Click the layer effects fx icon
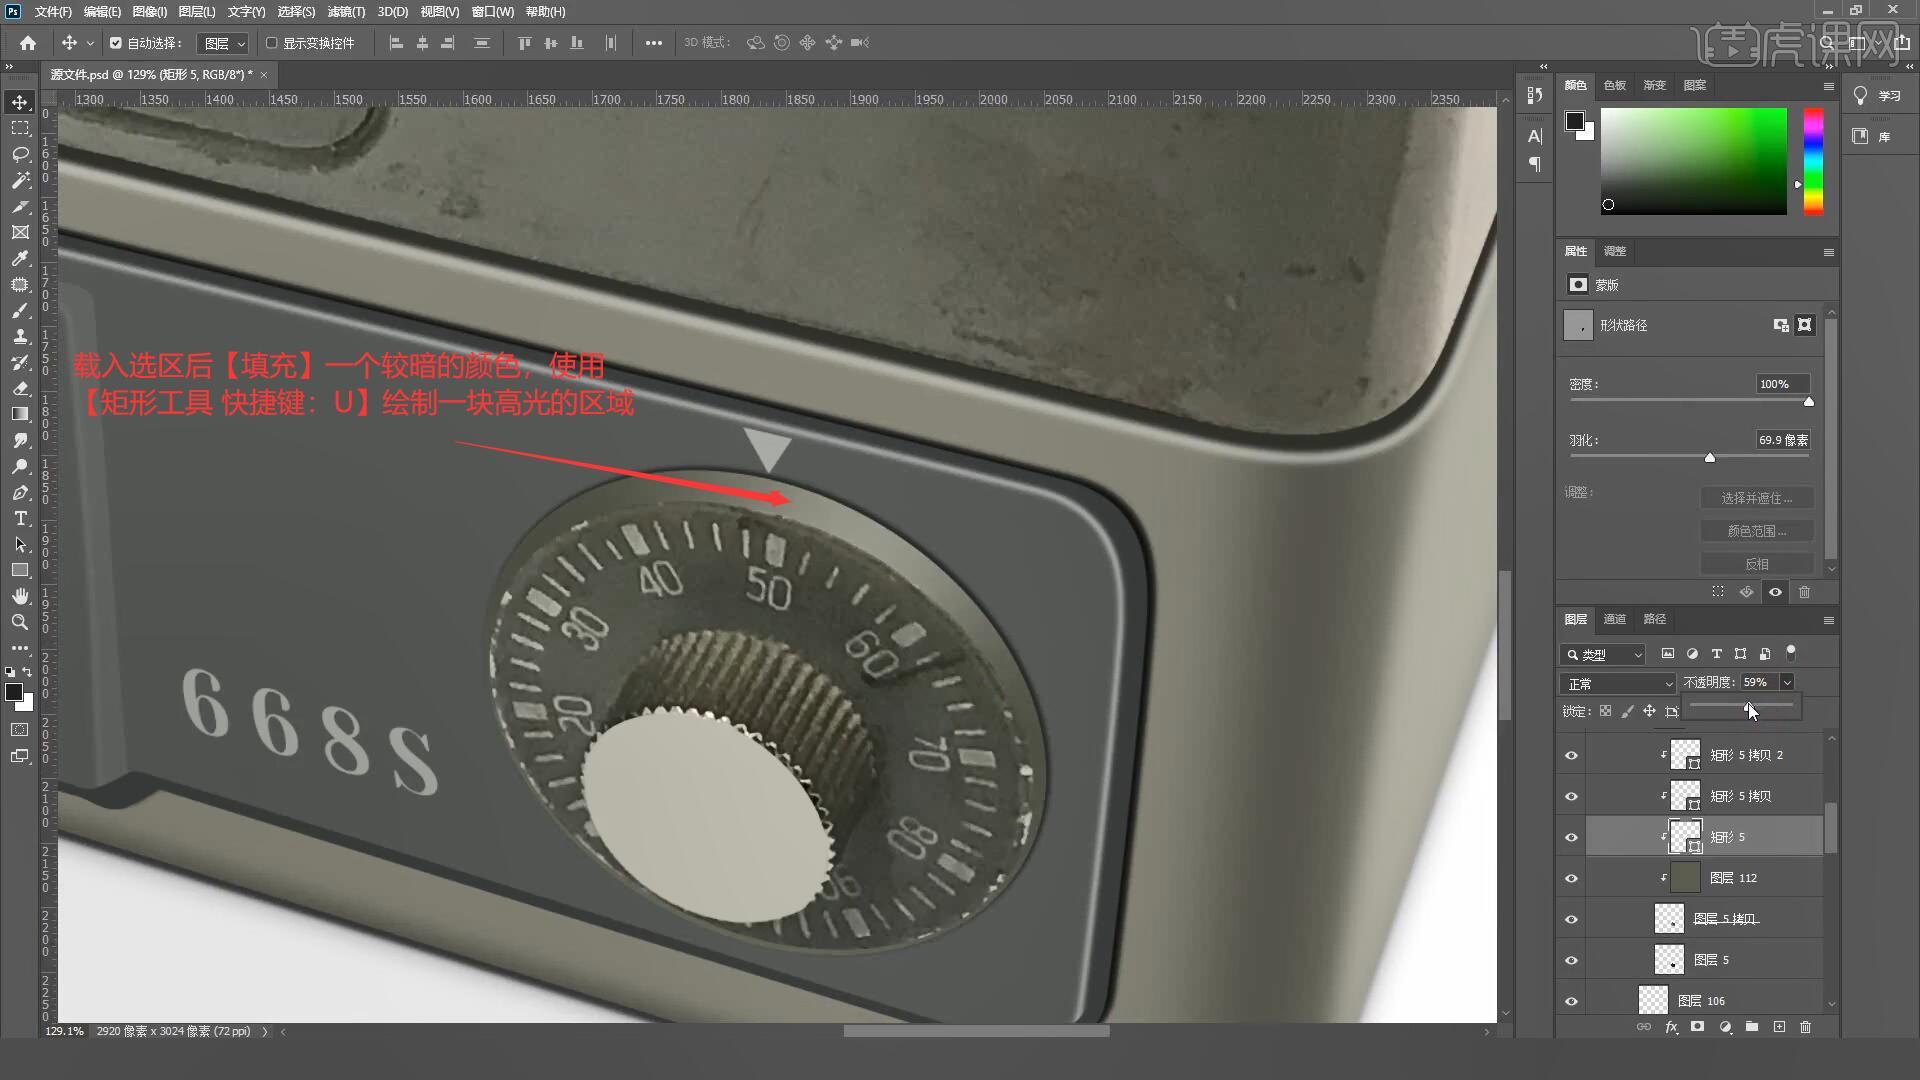Screen dimensions: 1920x1080 pos(1671,1027)
